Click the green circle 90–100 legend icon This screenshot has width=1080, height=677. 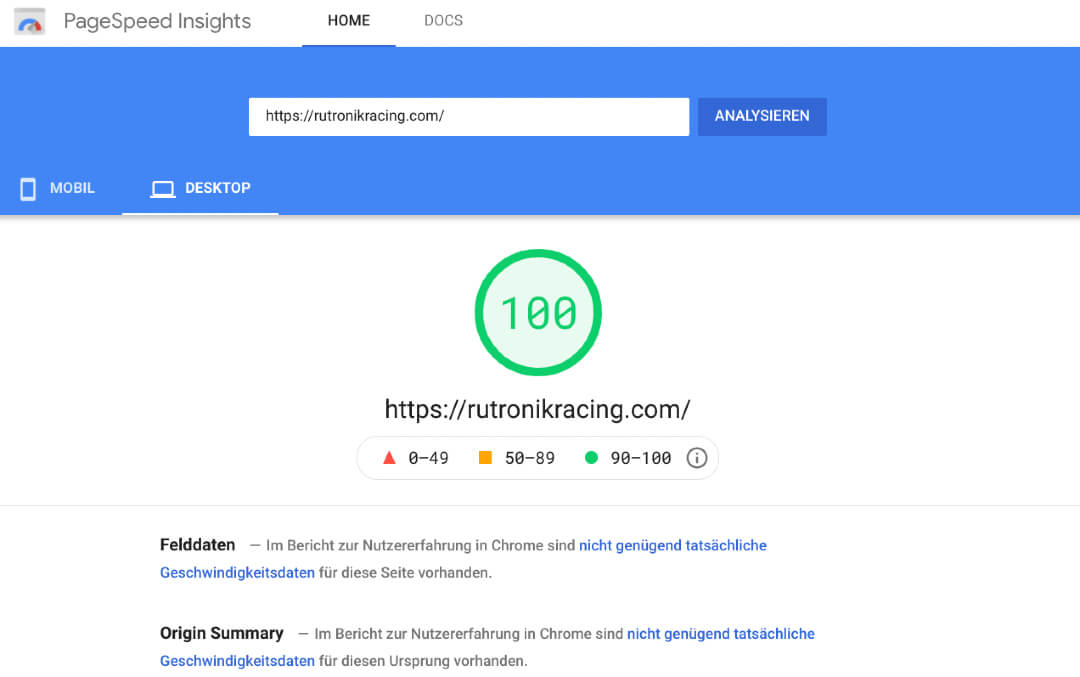[591, 457]
